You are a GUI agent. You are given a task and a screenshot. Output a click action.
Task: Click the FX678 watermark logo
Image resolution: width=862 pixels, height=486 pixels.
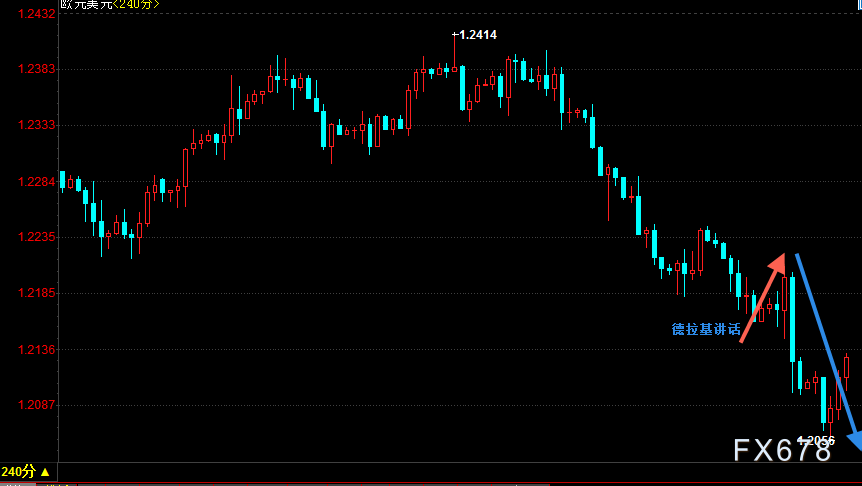click(x=781, y=451)
